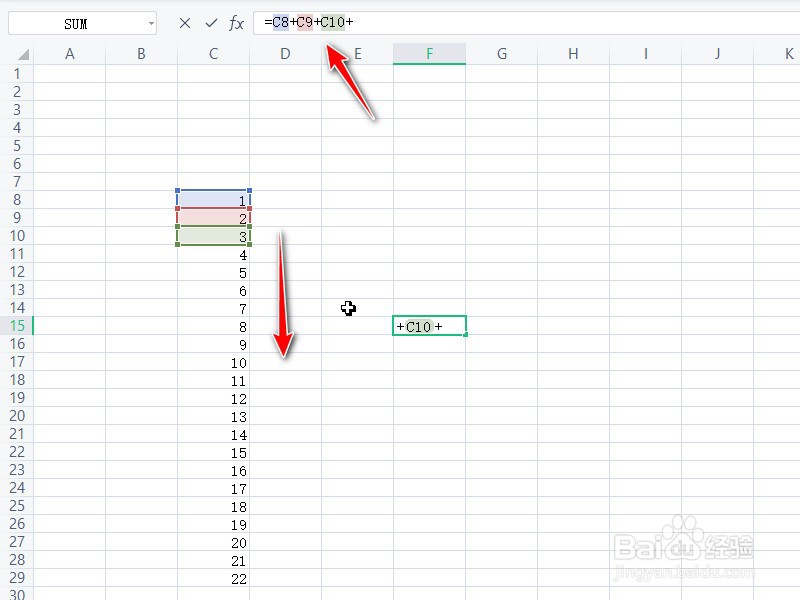This screenshot has width=800, height=600.
Task: Click cell C18 containing 11
Action: pyautogui.click(x=213, y=380)
